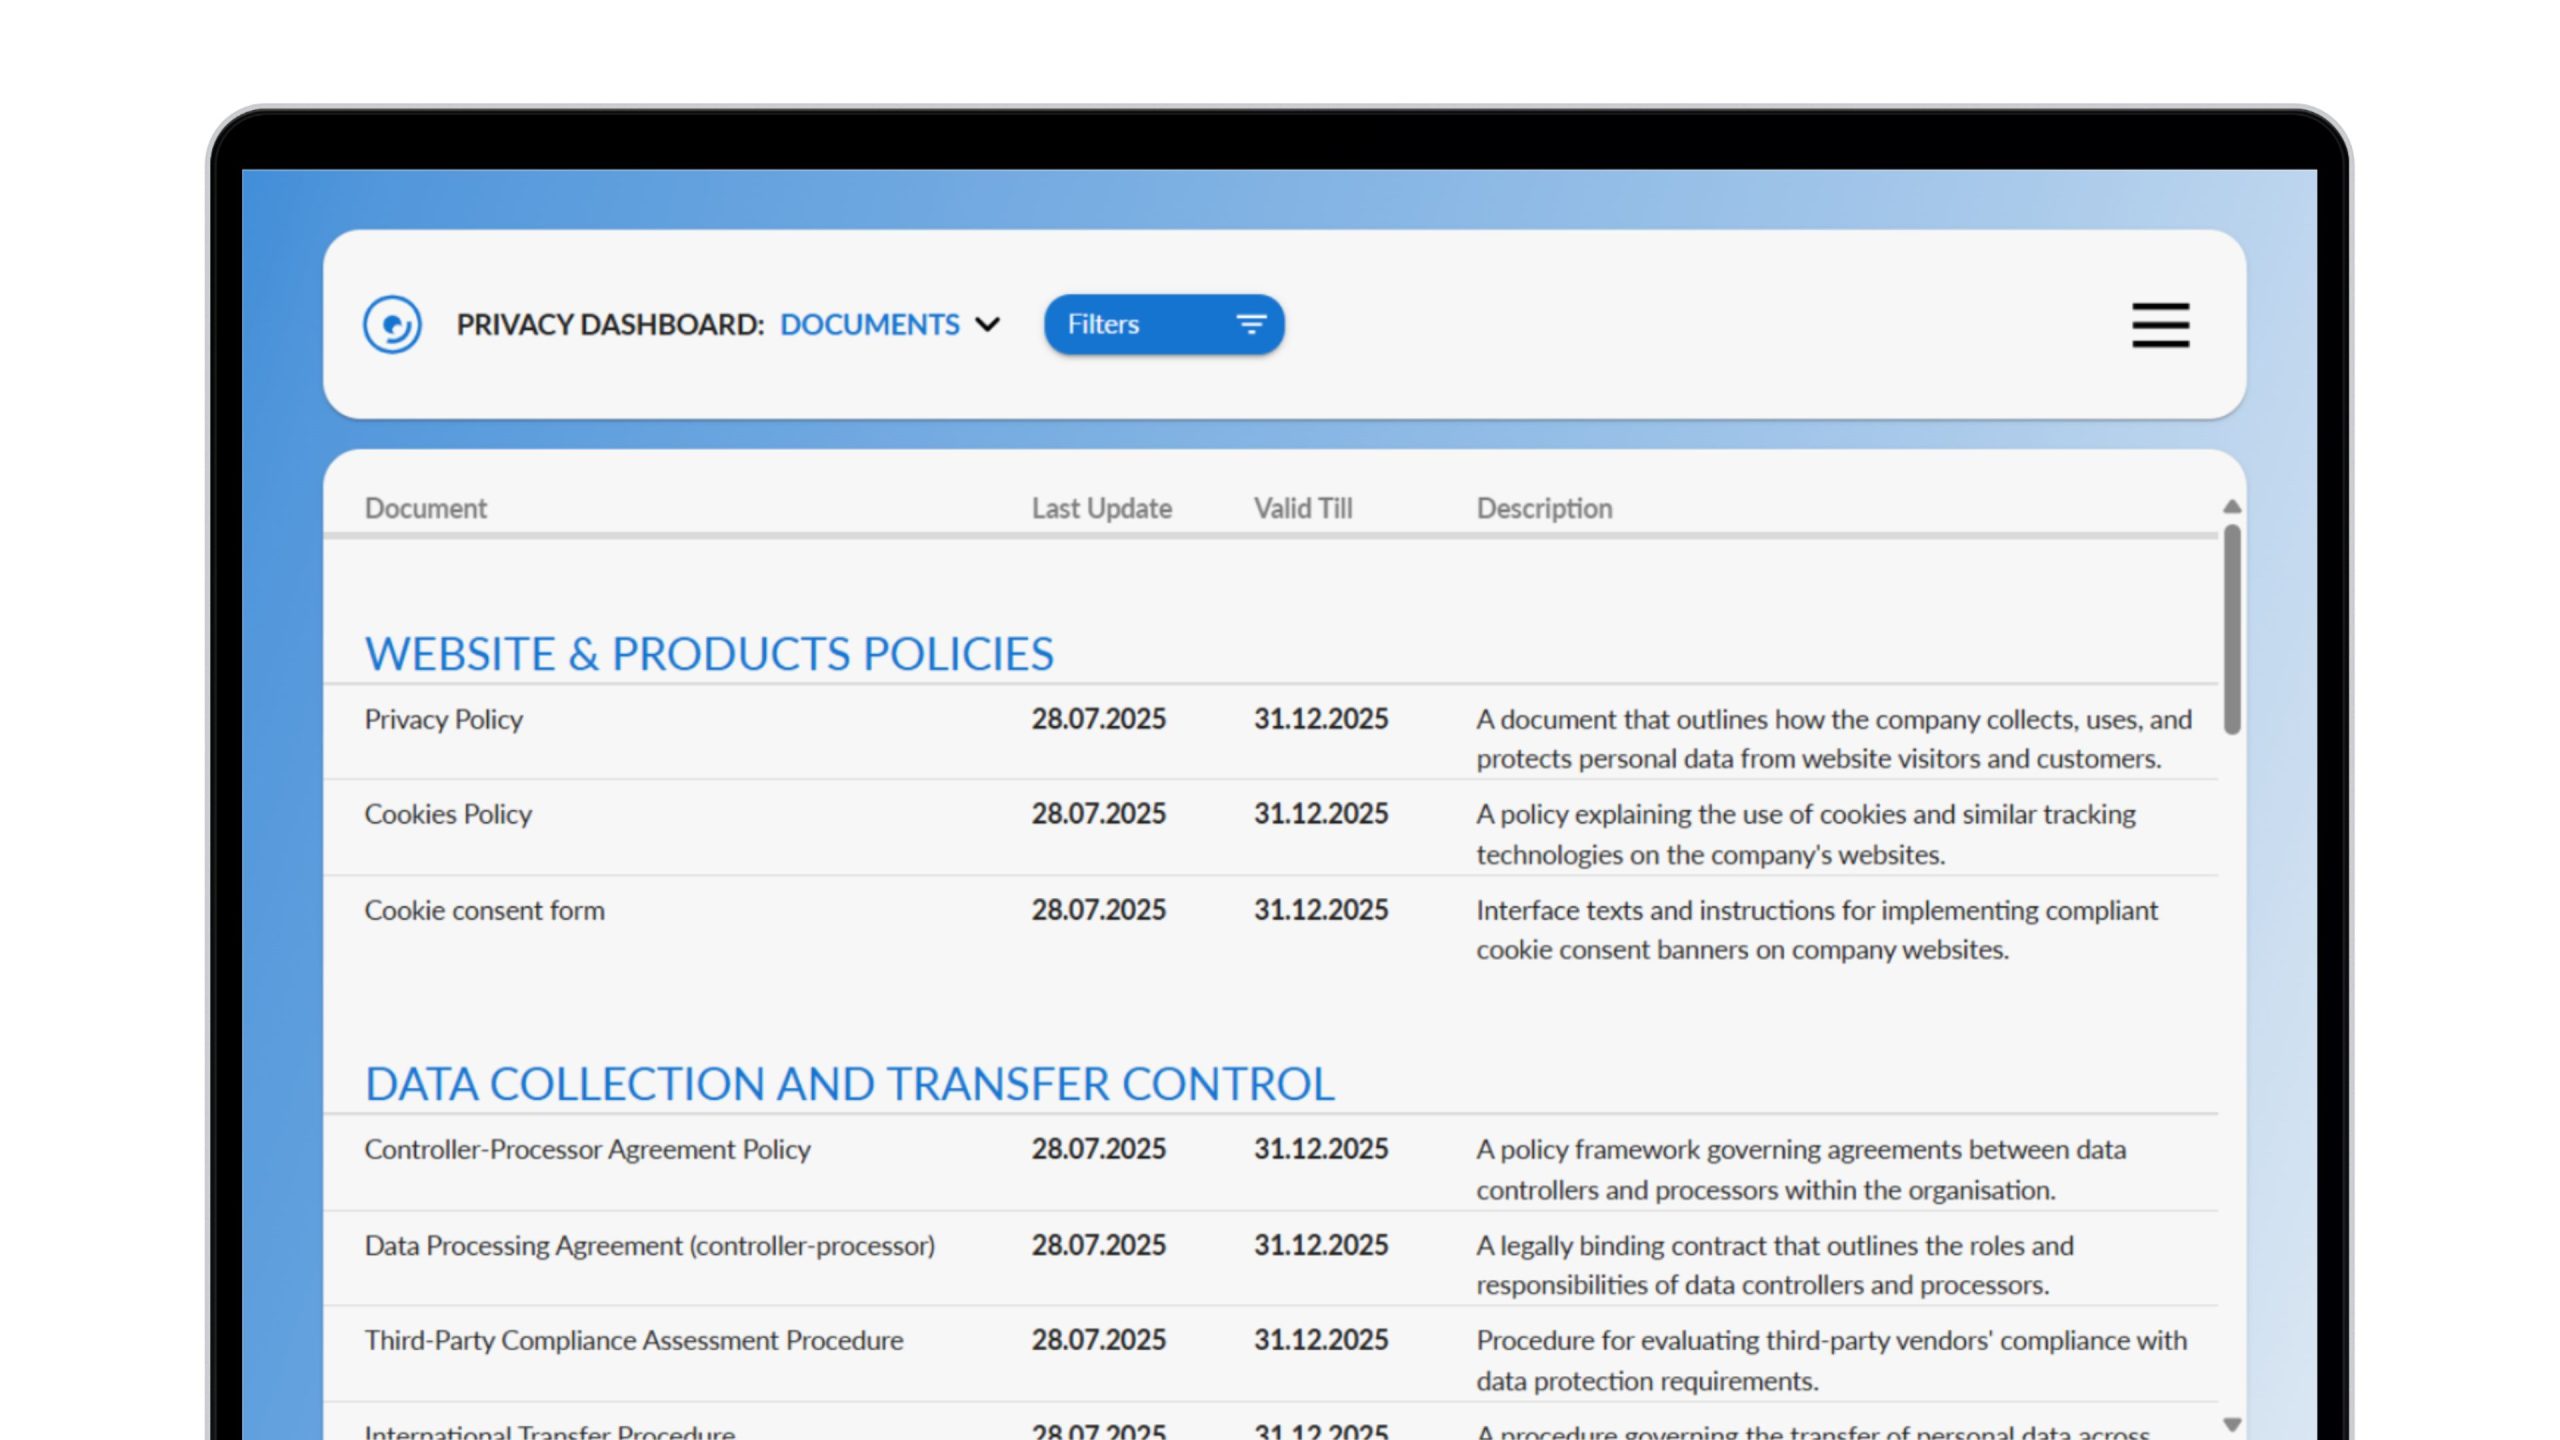The image size is (2560, 1440).
Task: Open the Cookie consent form row
Action: (484, 910)
